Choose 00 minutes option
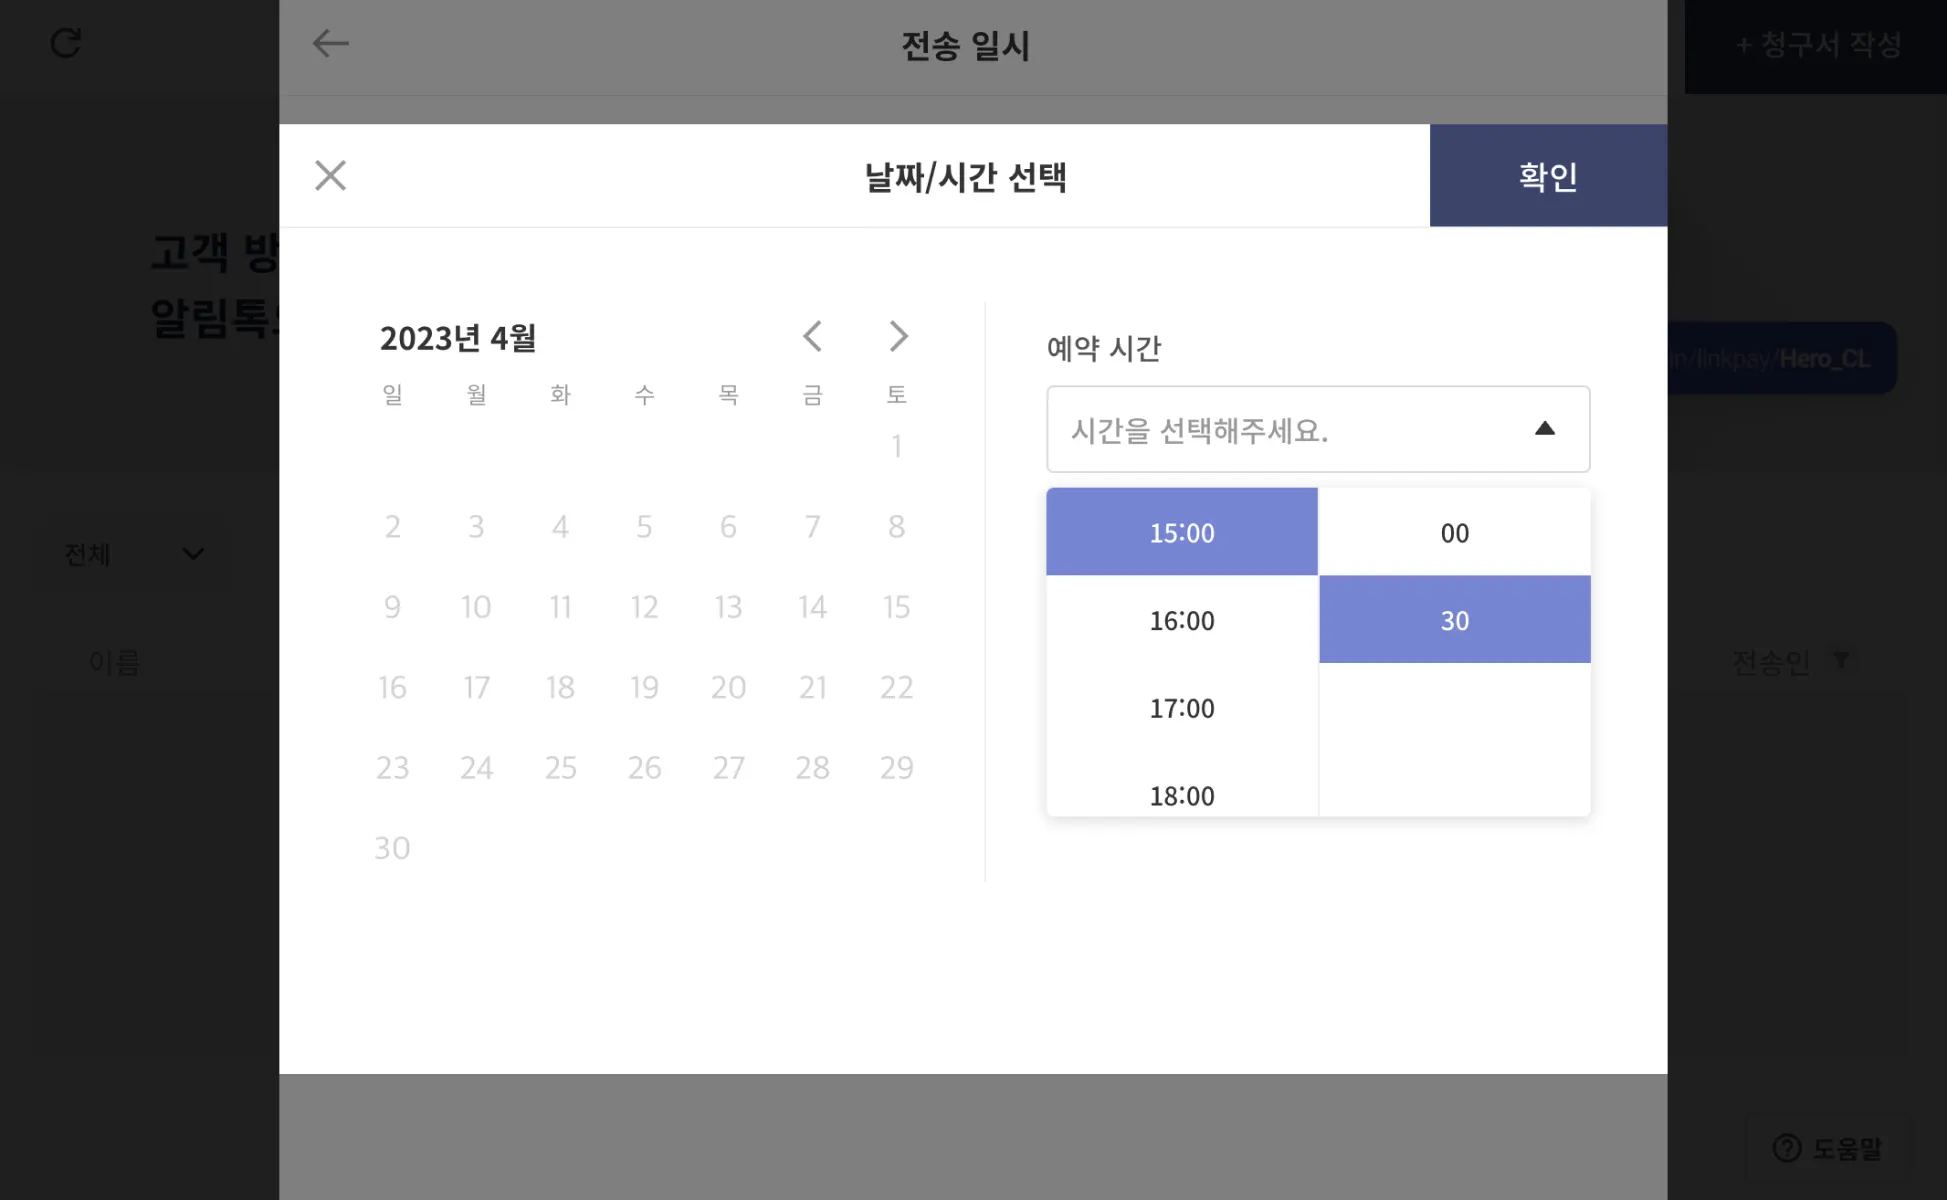Image resolution: width=1947 pixels, height=1200 pixels. [1454, 532]
